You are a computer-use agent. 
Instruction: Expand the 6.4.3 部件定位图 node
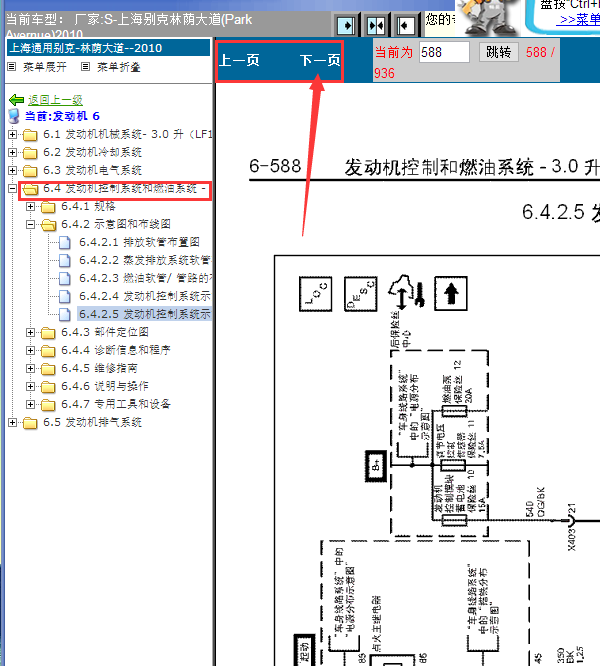point(30,332)
